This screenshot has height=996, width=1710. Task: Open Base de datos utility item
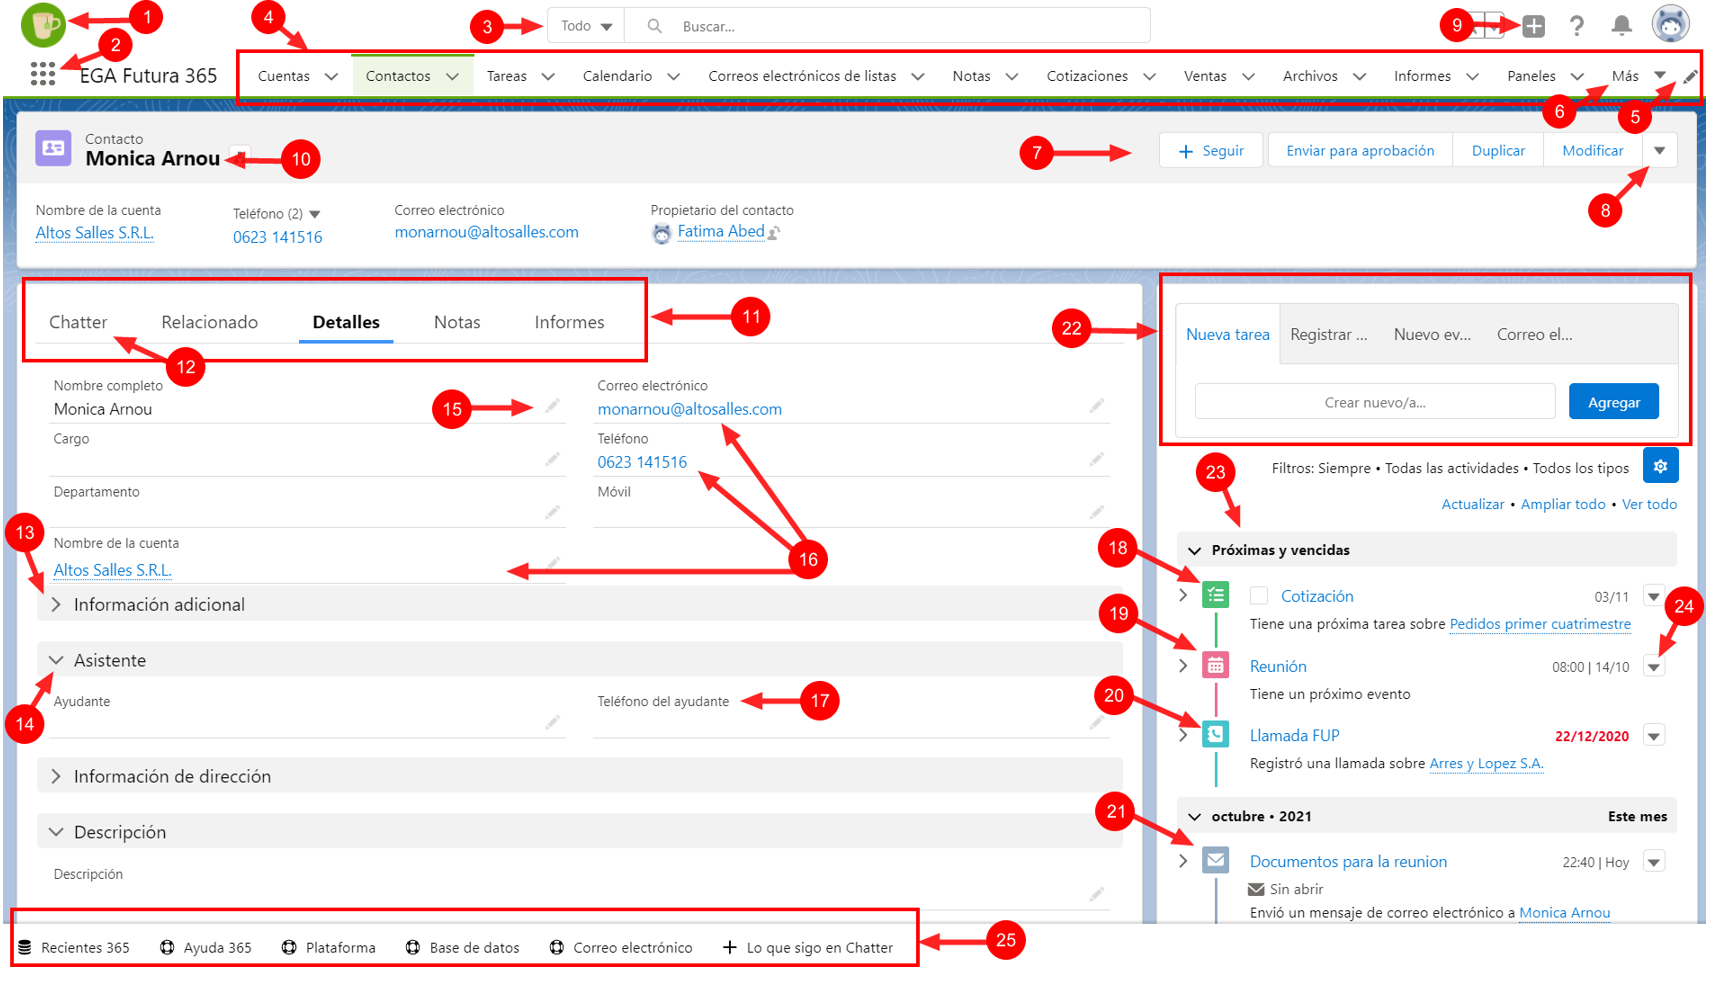(462, 948)
